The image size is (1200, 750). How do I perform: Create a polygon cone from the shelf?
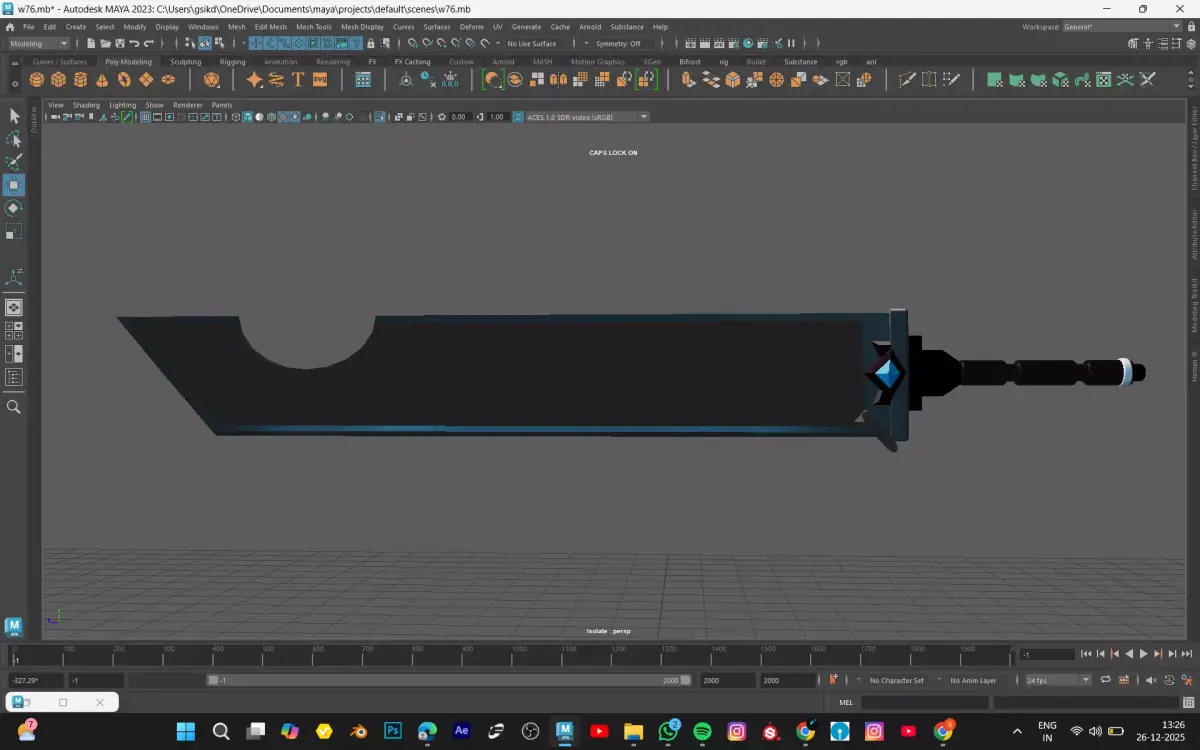(102, 80)
